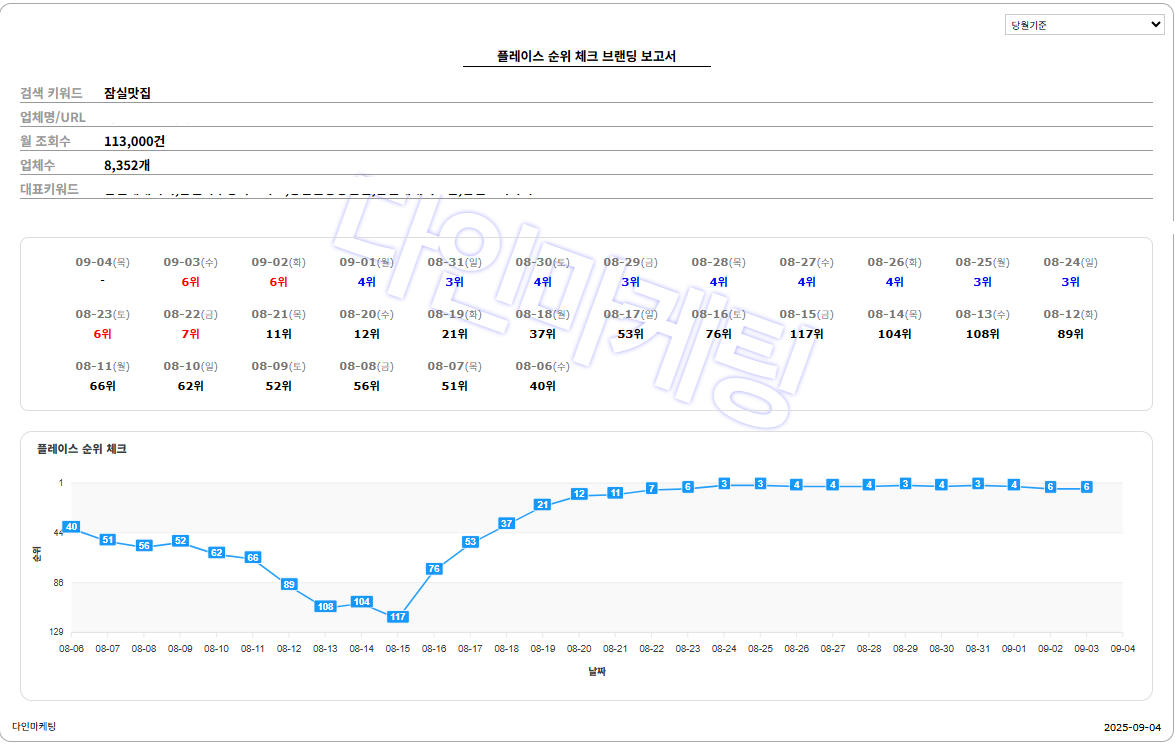Select the chart point labeled 108
Image resolution: width=1176 pixels, height=744 pixels.
tap(325, 607)
